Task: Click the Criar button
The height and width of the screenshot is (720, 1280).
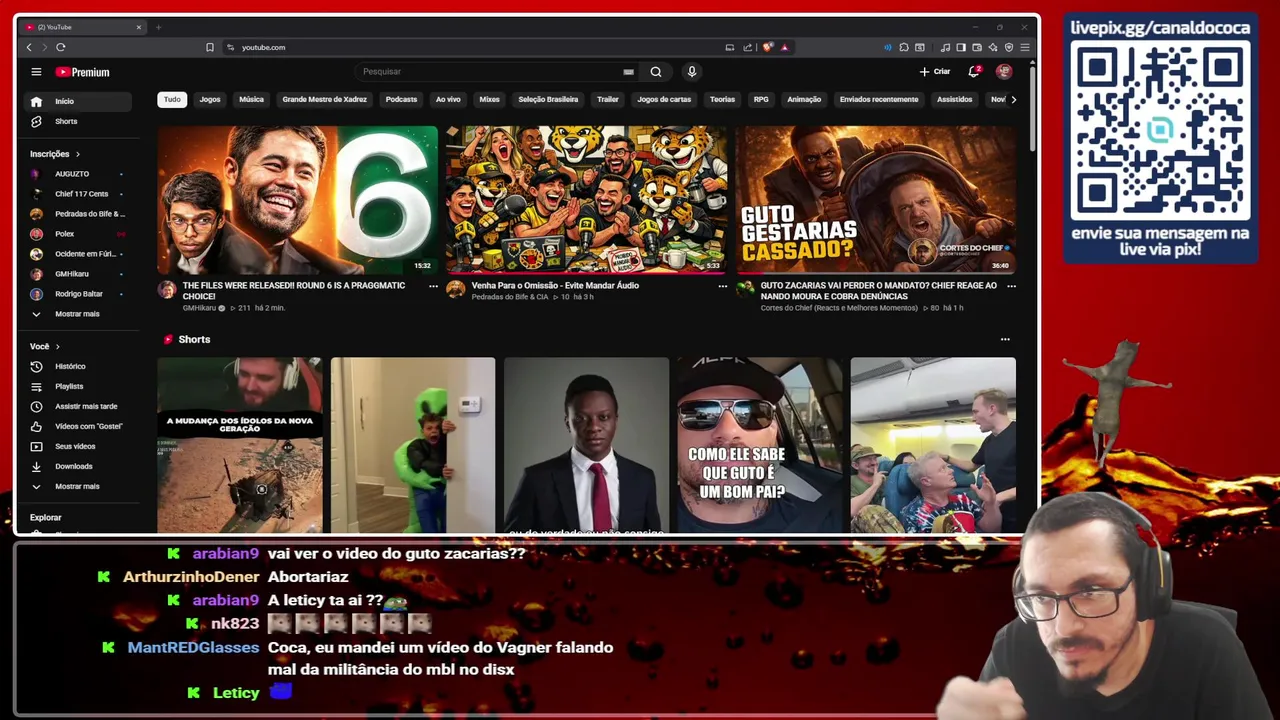Action: [x=935, y=72]
